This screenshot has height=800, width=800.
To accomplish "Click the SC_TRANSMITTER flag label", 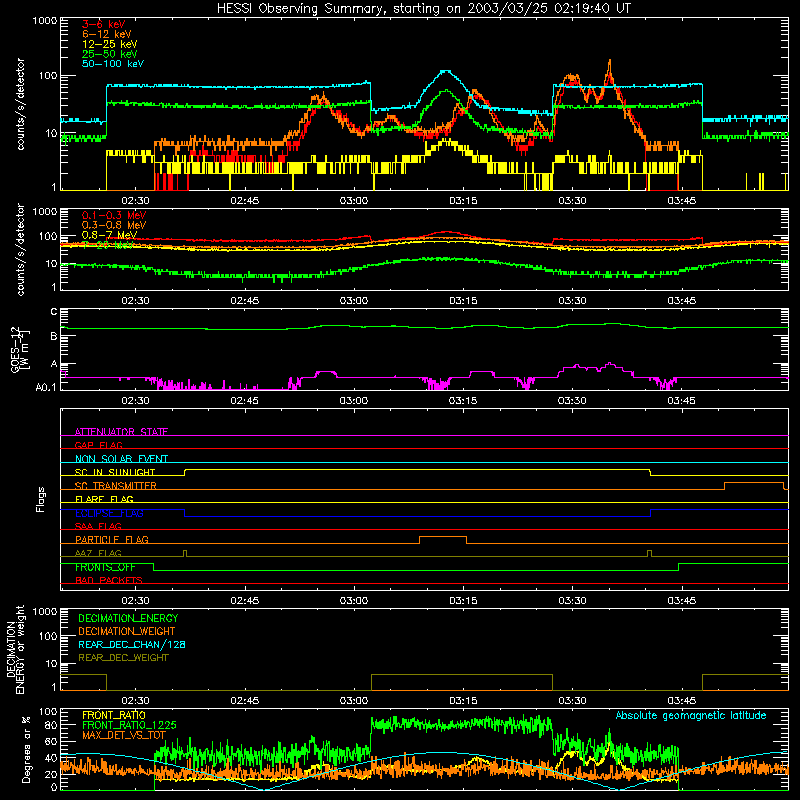I will (116, 485).
